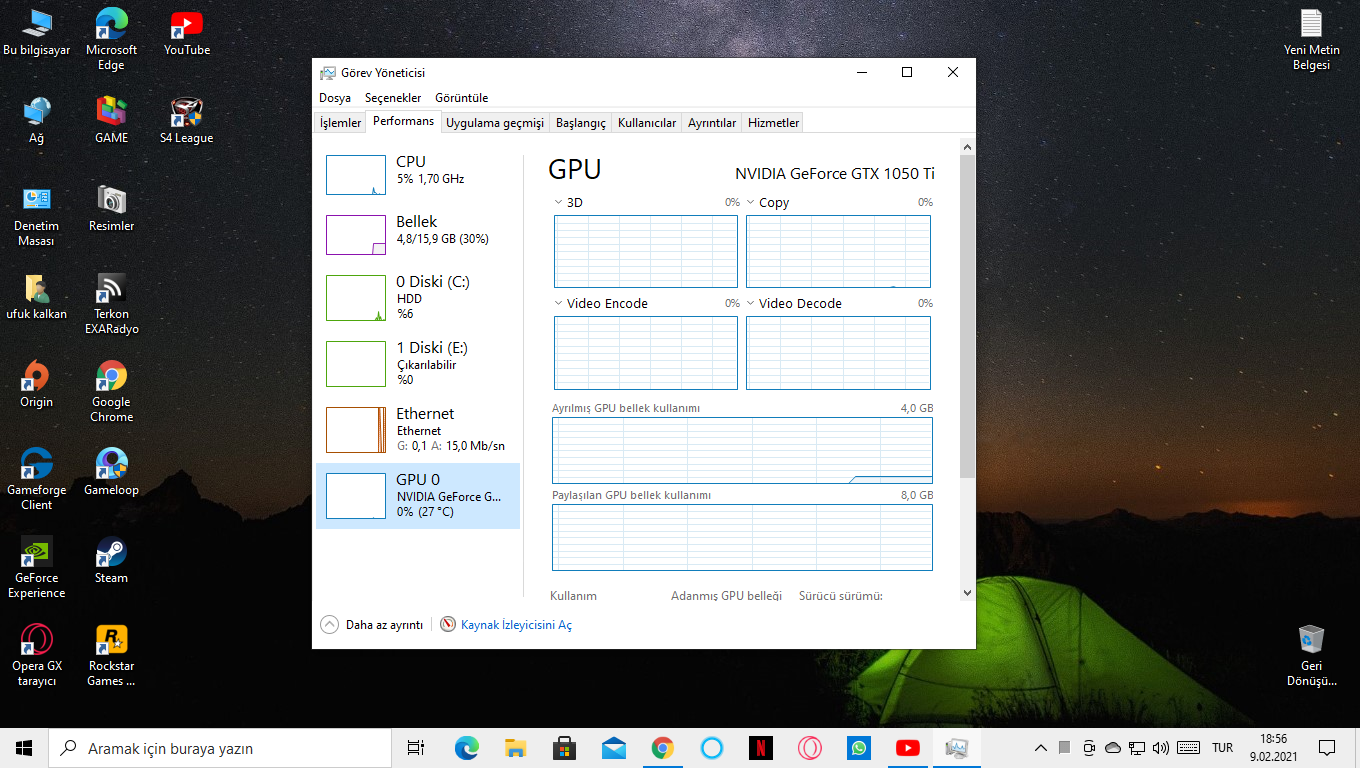Image resolution: width=1360 pixels, height=768 pixels.
Task: Collapse the 3D graph selector dropdown
Action: point(559,203)
